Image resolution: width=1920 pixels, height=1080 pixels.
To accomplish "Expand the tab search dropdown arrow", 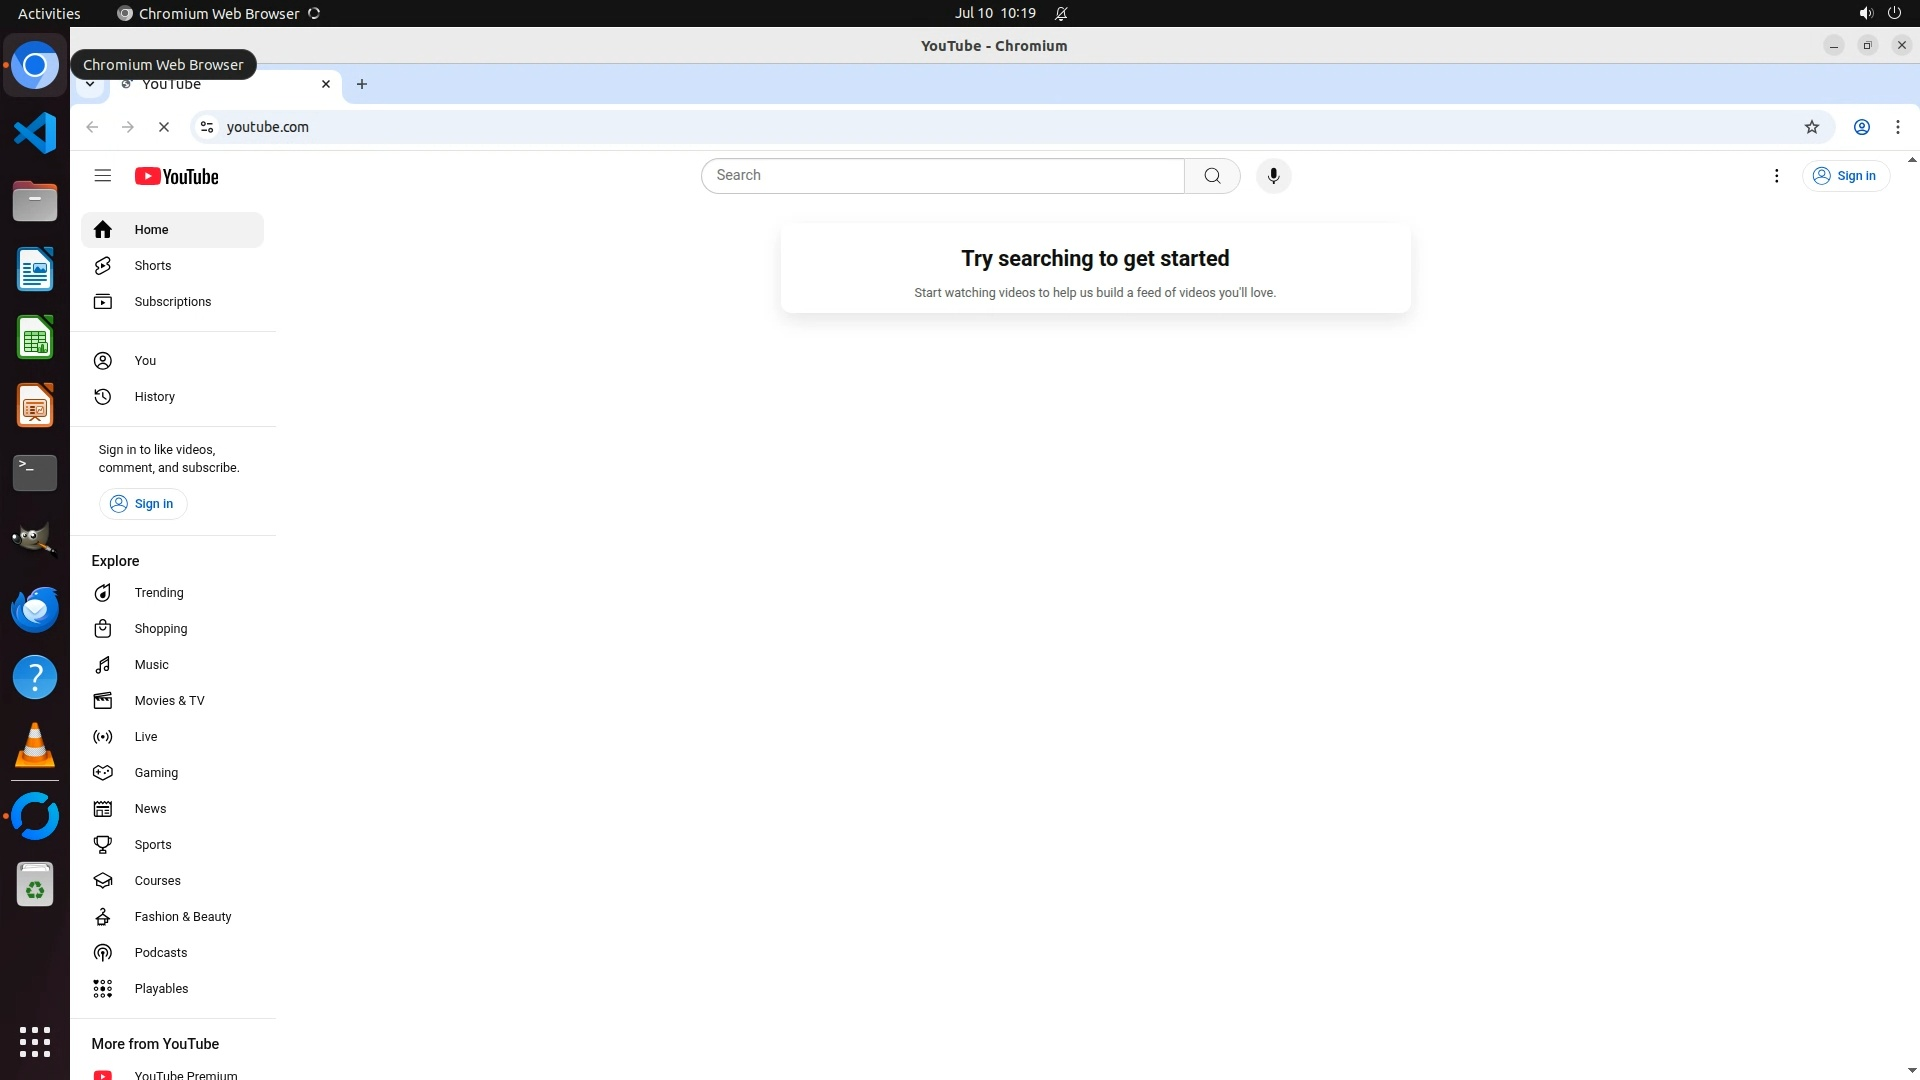I will tap(90, 85).
